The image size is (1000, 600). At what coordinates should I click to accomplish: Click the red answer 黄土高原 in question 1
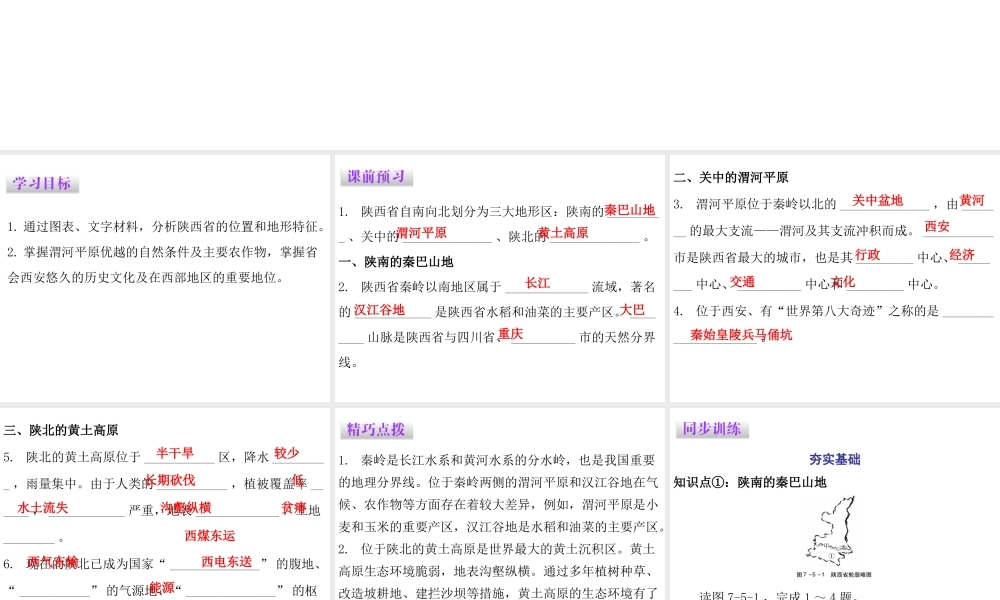coord(562,233)
